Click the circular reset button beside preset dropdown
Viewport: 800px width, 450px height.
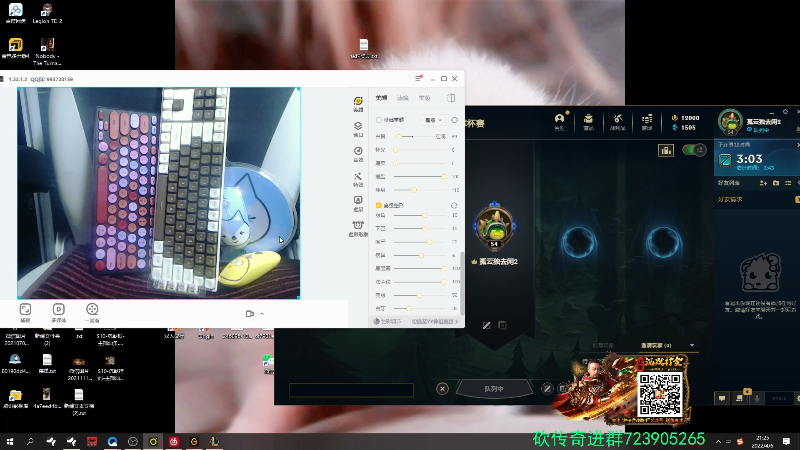[x=455, y=120]
